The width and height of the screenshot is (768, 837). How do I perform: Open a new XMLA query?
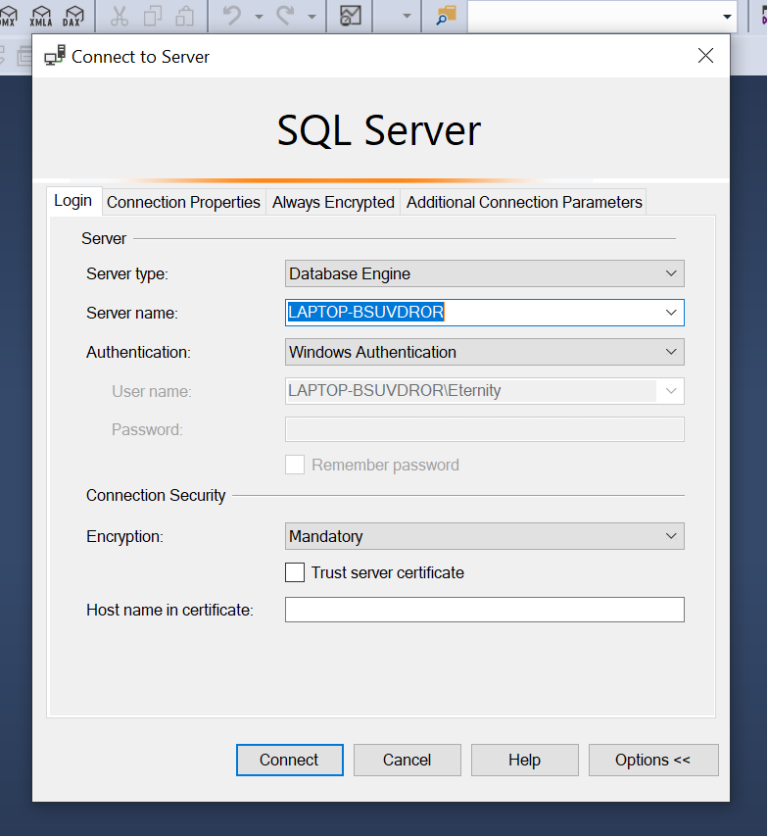[43, 15]
